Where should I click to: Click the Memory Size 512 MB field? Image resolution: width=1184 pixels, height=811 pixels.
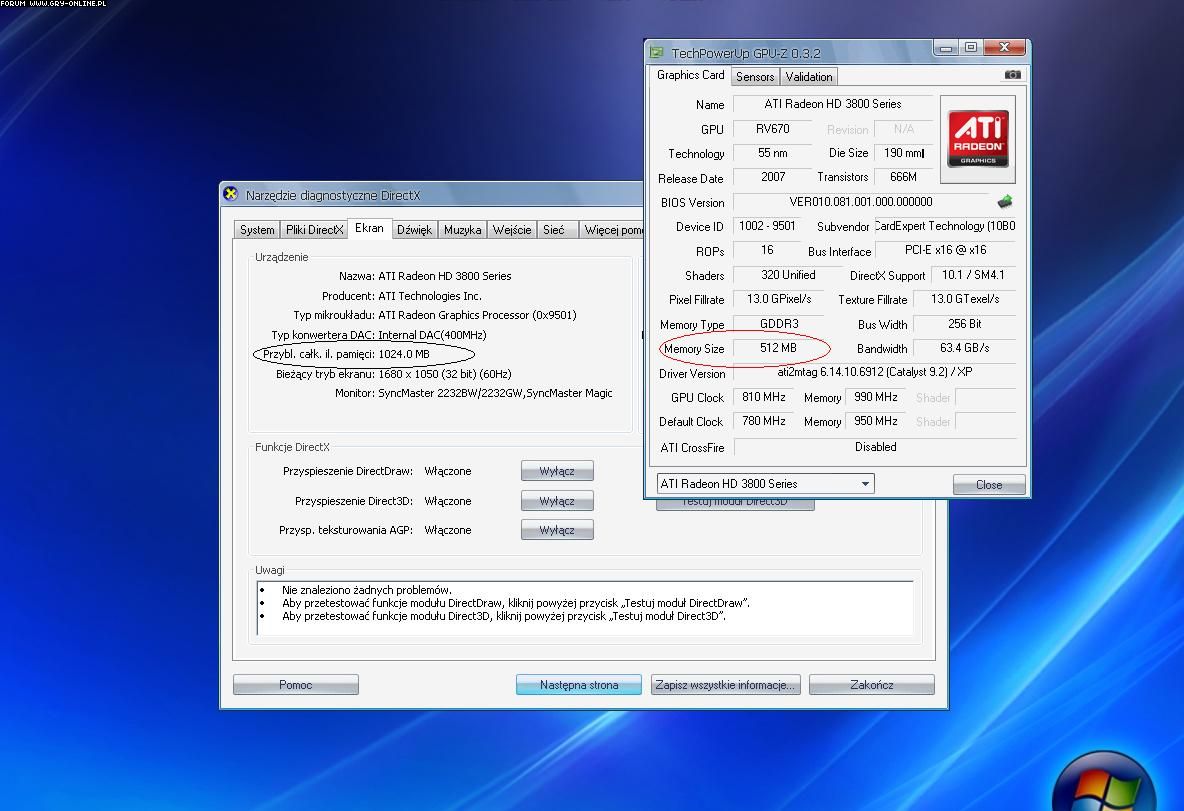point(778,349)
